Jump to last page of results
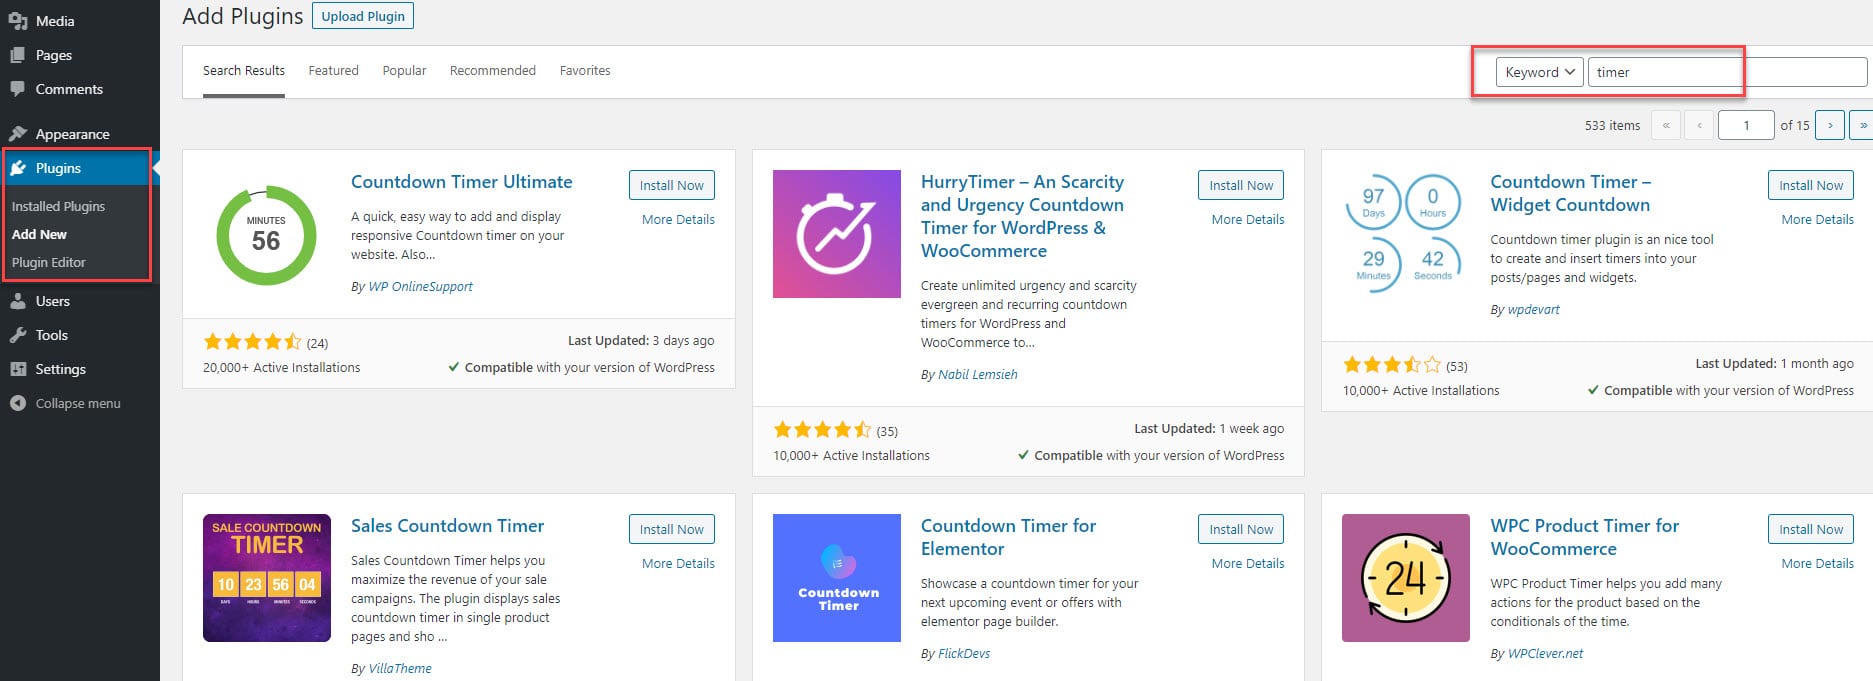The height and width of the screenshot is (681, 1873). pos(1862,125)
